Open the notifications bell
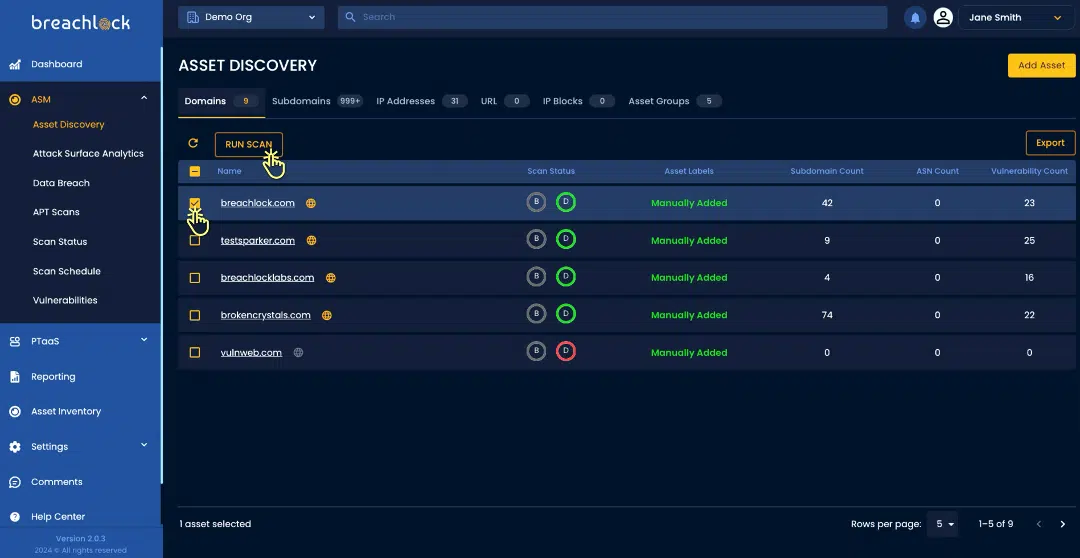The width and height of the screenshot is (1080, 558). (915, 18)
